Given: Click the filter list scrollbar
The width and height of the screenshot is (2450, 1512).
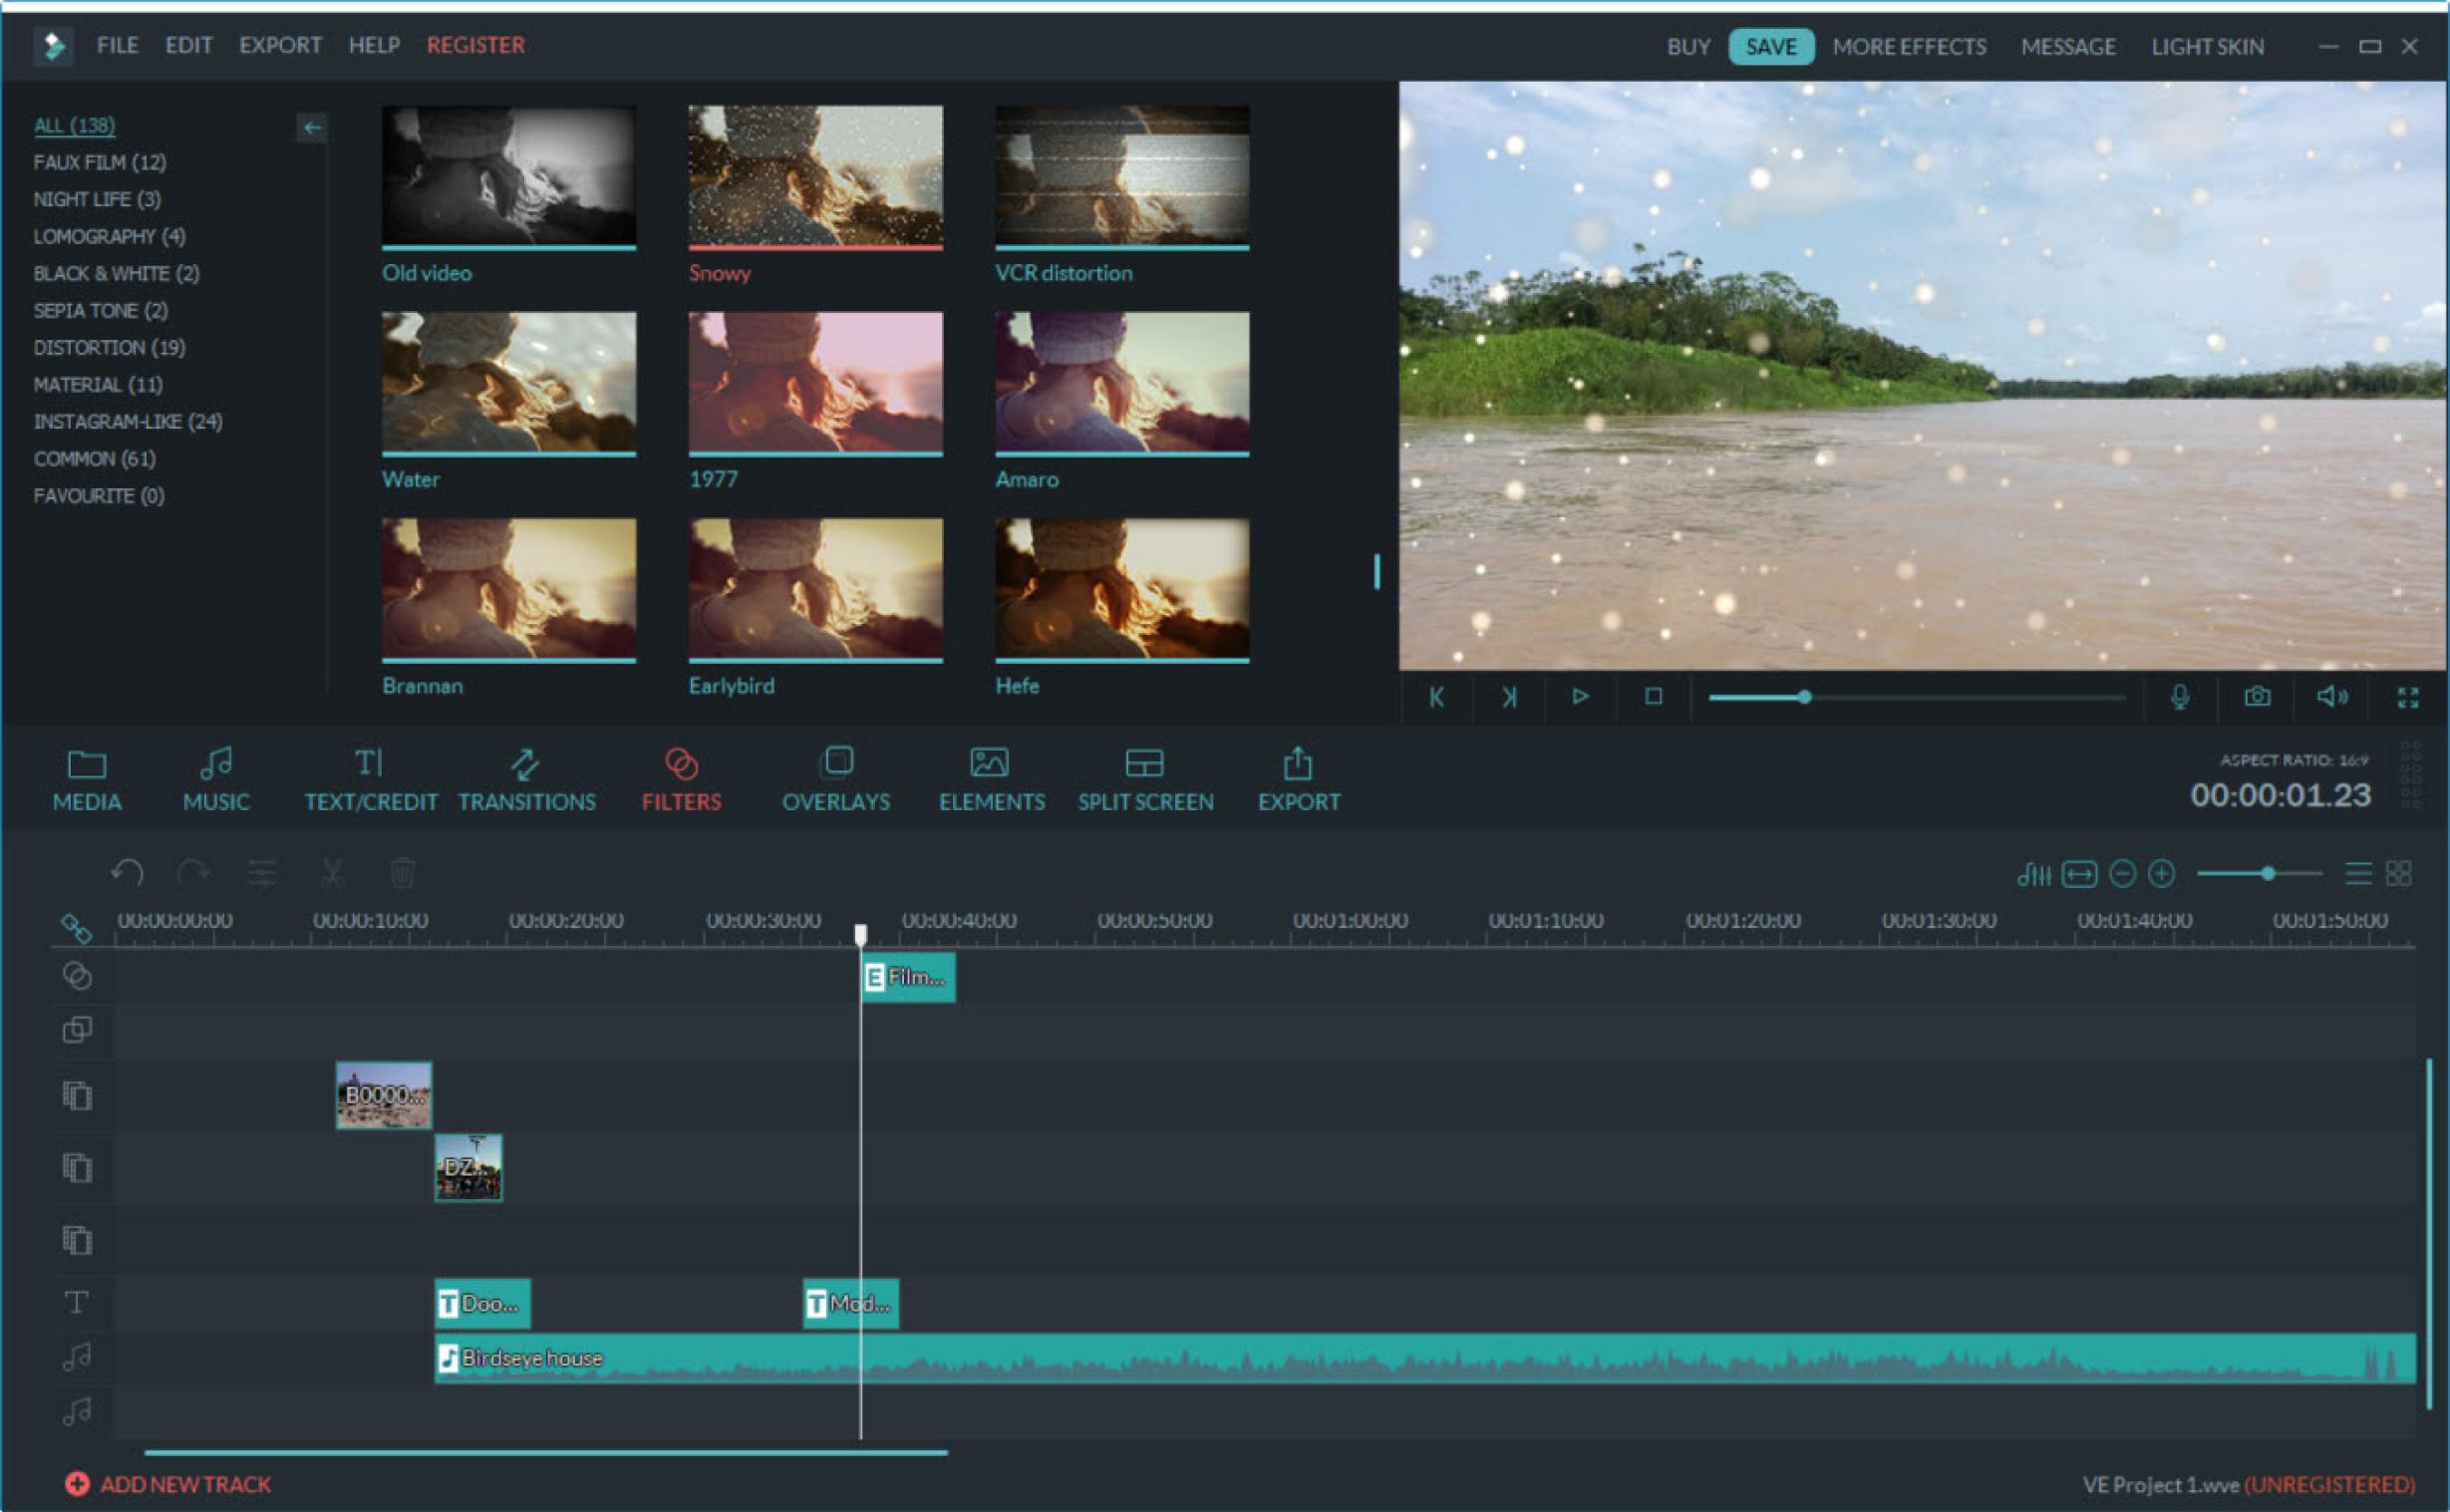Looking at the screenshot, I should (x=1377, y=571).
